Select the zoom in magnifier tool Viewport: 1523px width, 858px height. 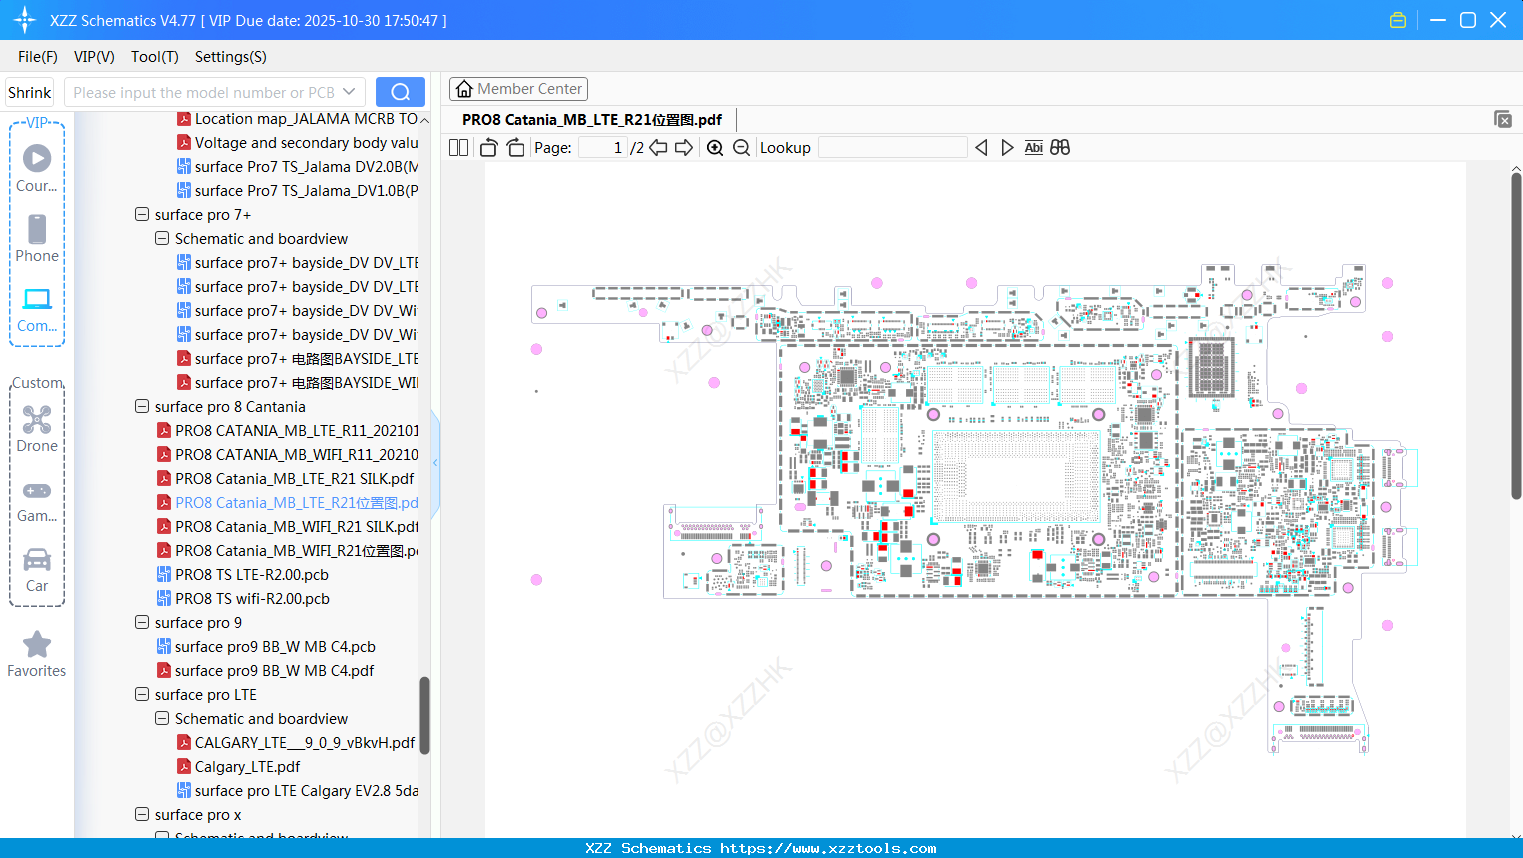[x=715, y=147]
